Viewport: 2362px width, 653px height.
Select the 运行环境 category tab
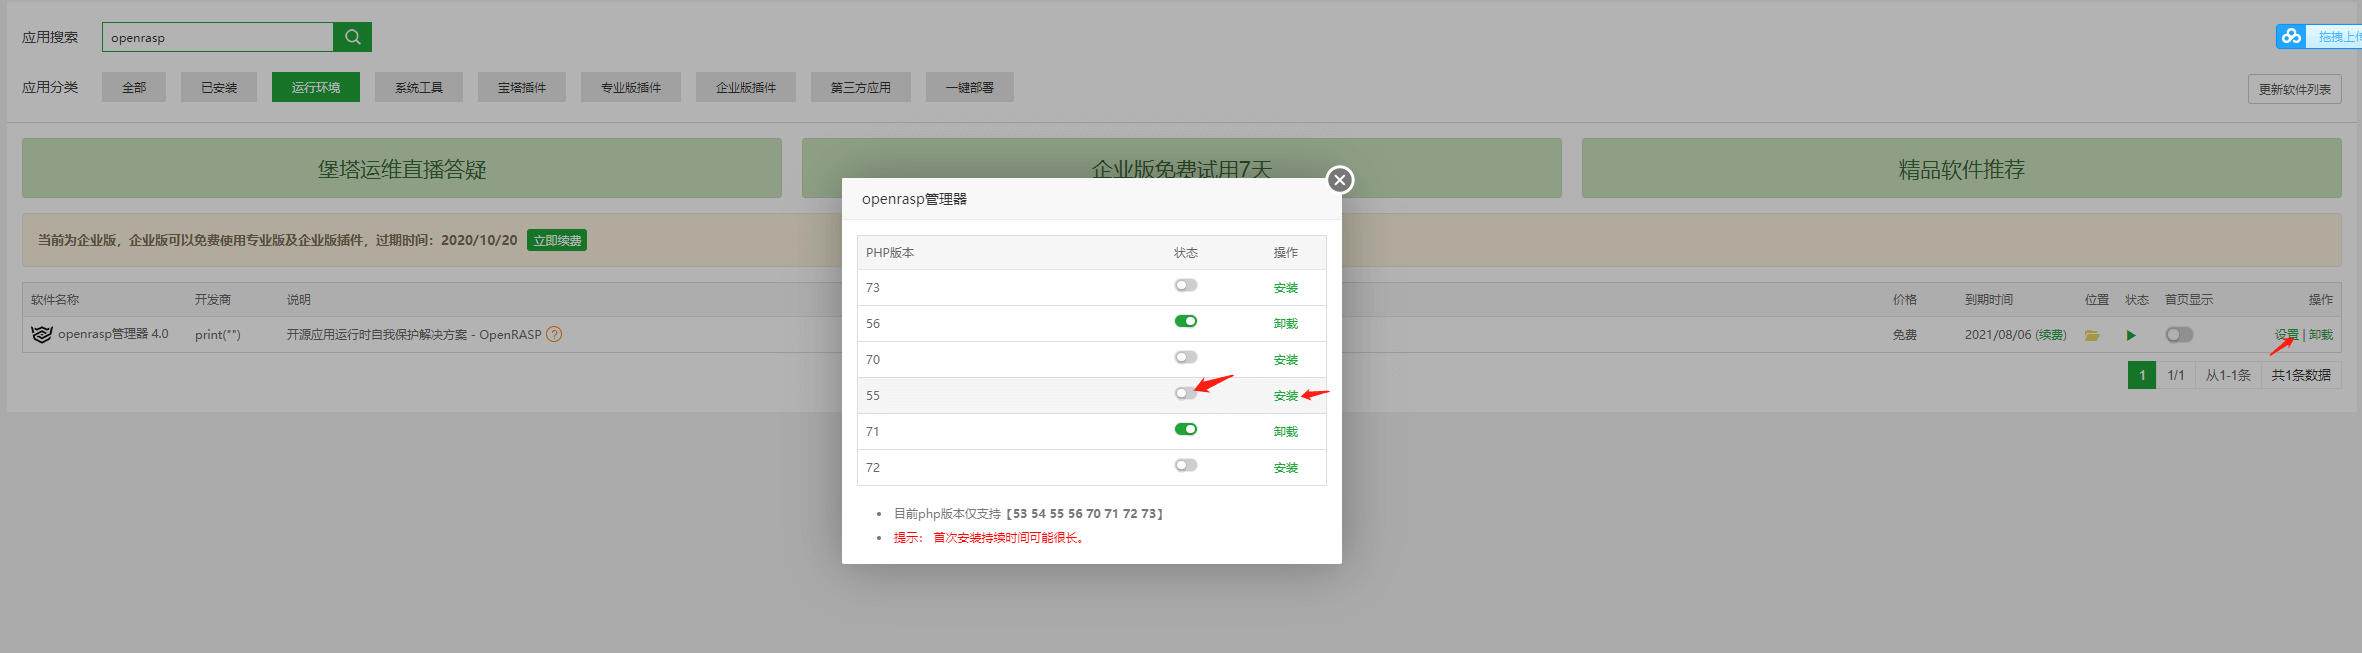(x=316, y=87)
